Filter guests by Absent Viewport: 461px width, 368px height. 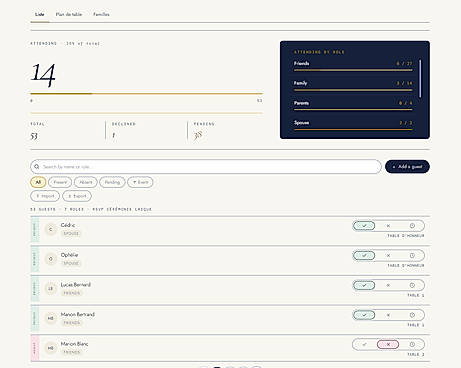coord(86,182)
